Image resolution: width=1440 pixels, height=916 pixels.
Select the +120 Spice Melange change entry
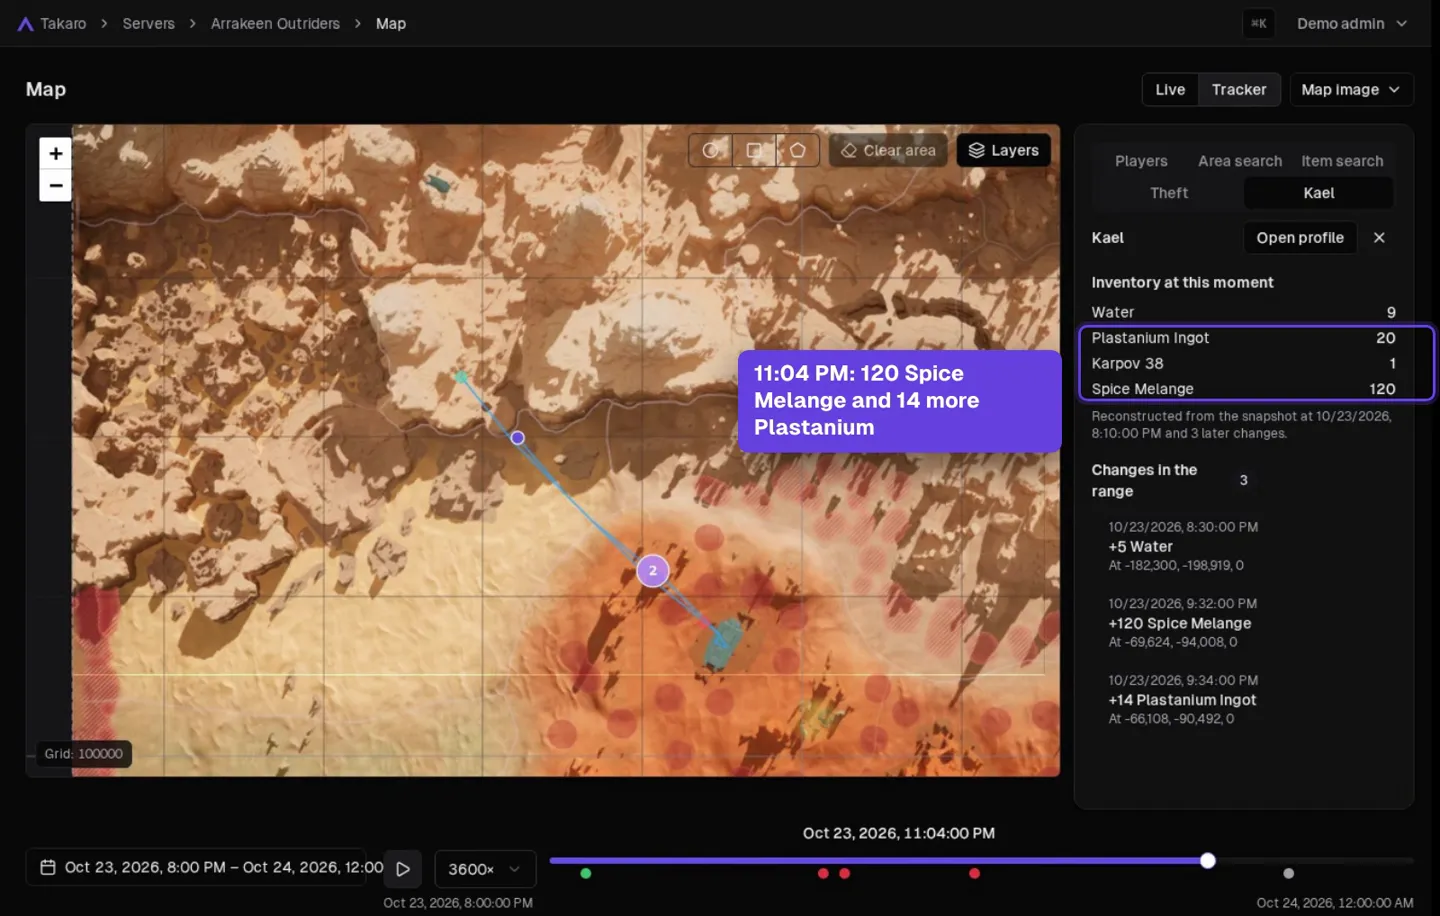coord(1243,623)
